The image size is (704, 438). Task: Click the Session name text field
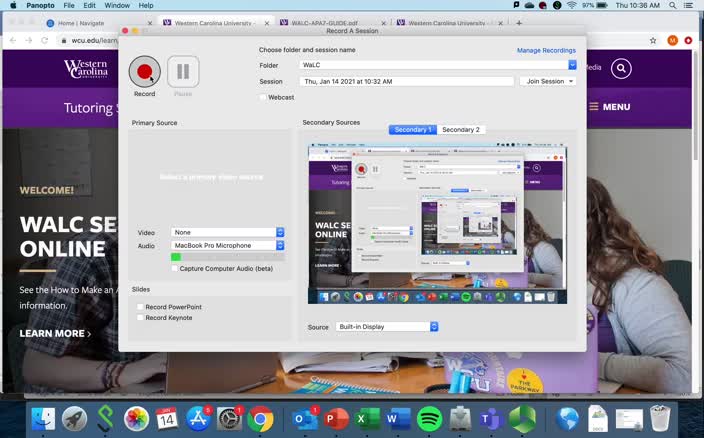tap(406, 81)
